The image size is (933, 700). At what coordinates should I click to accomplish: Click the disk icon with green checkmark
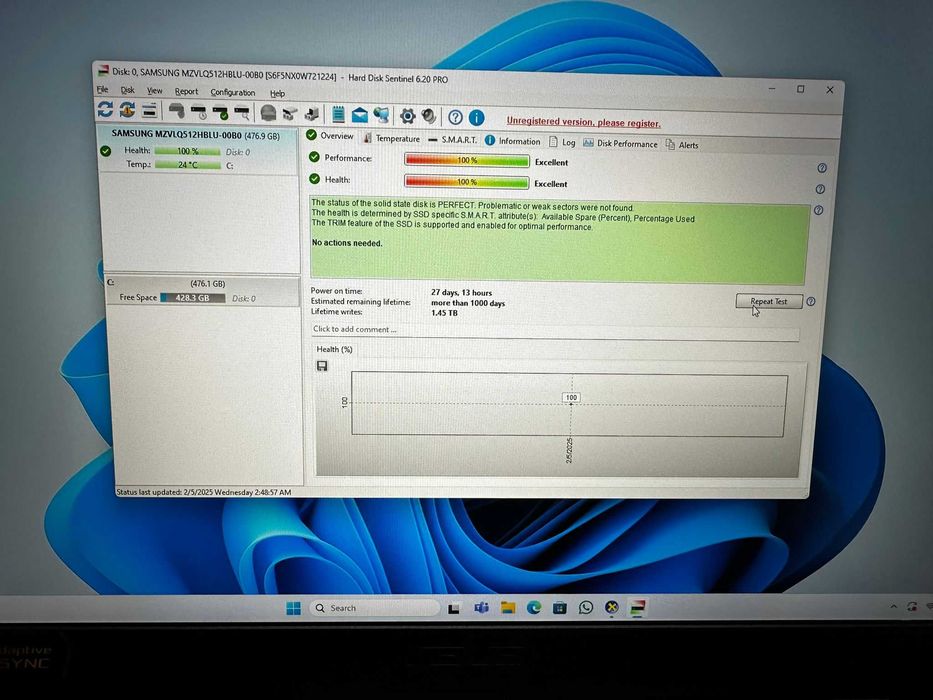click(220, 112)
